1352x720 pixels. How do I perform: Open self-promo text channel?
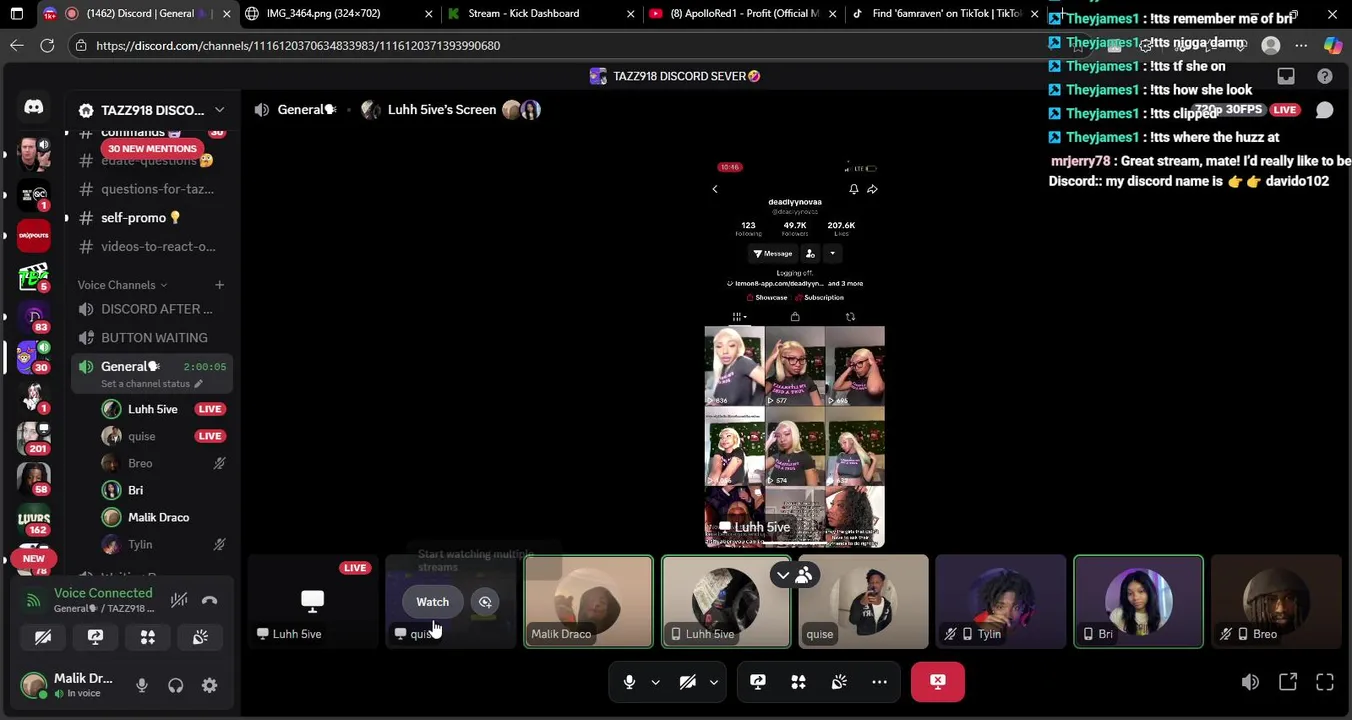(153, 217)
